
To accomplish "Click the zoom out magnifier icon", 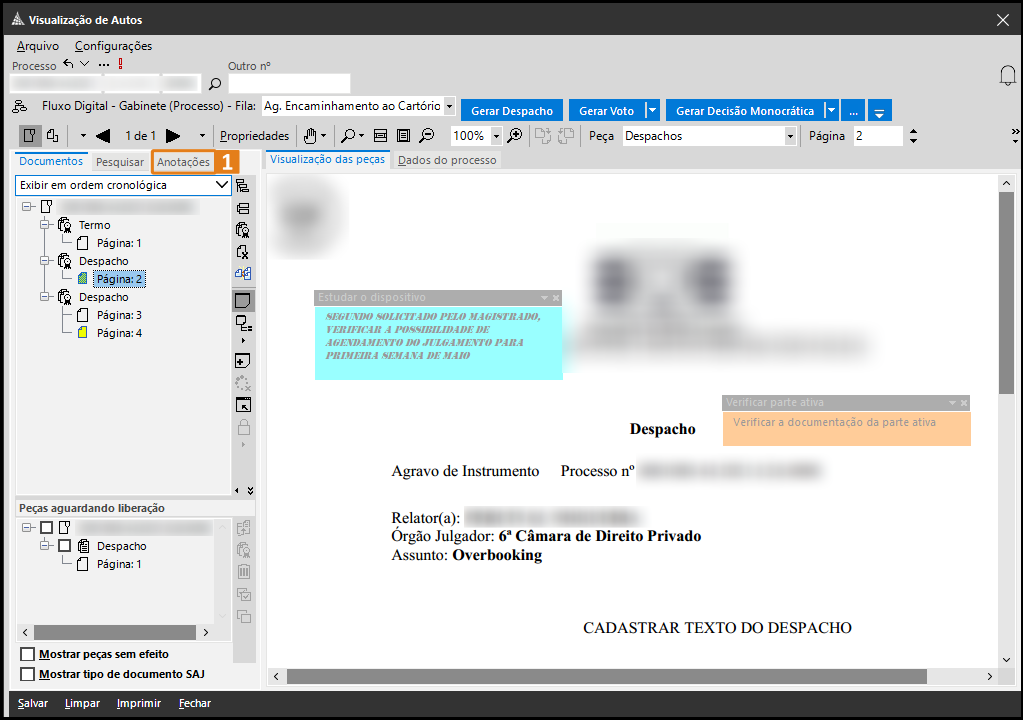I will [x=427, y=136].
